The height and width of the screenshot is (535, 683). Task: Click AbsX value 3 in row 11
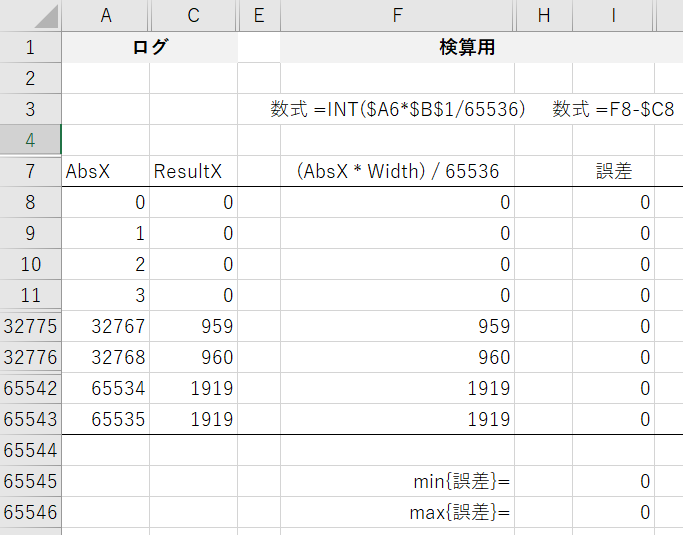(106, 295)
